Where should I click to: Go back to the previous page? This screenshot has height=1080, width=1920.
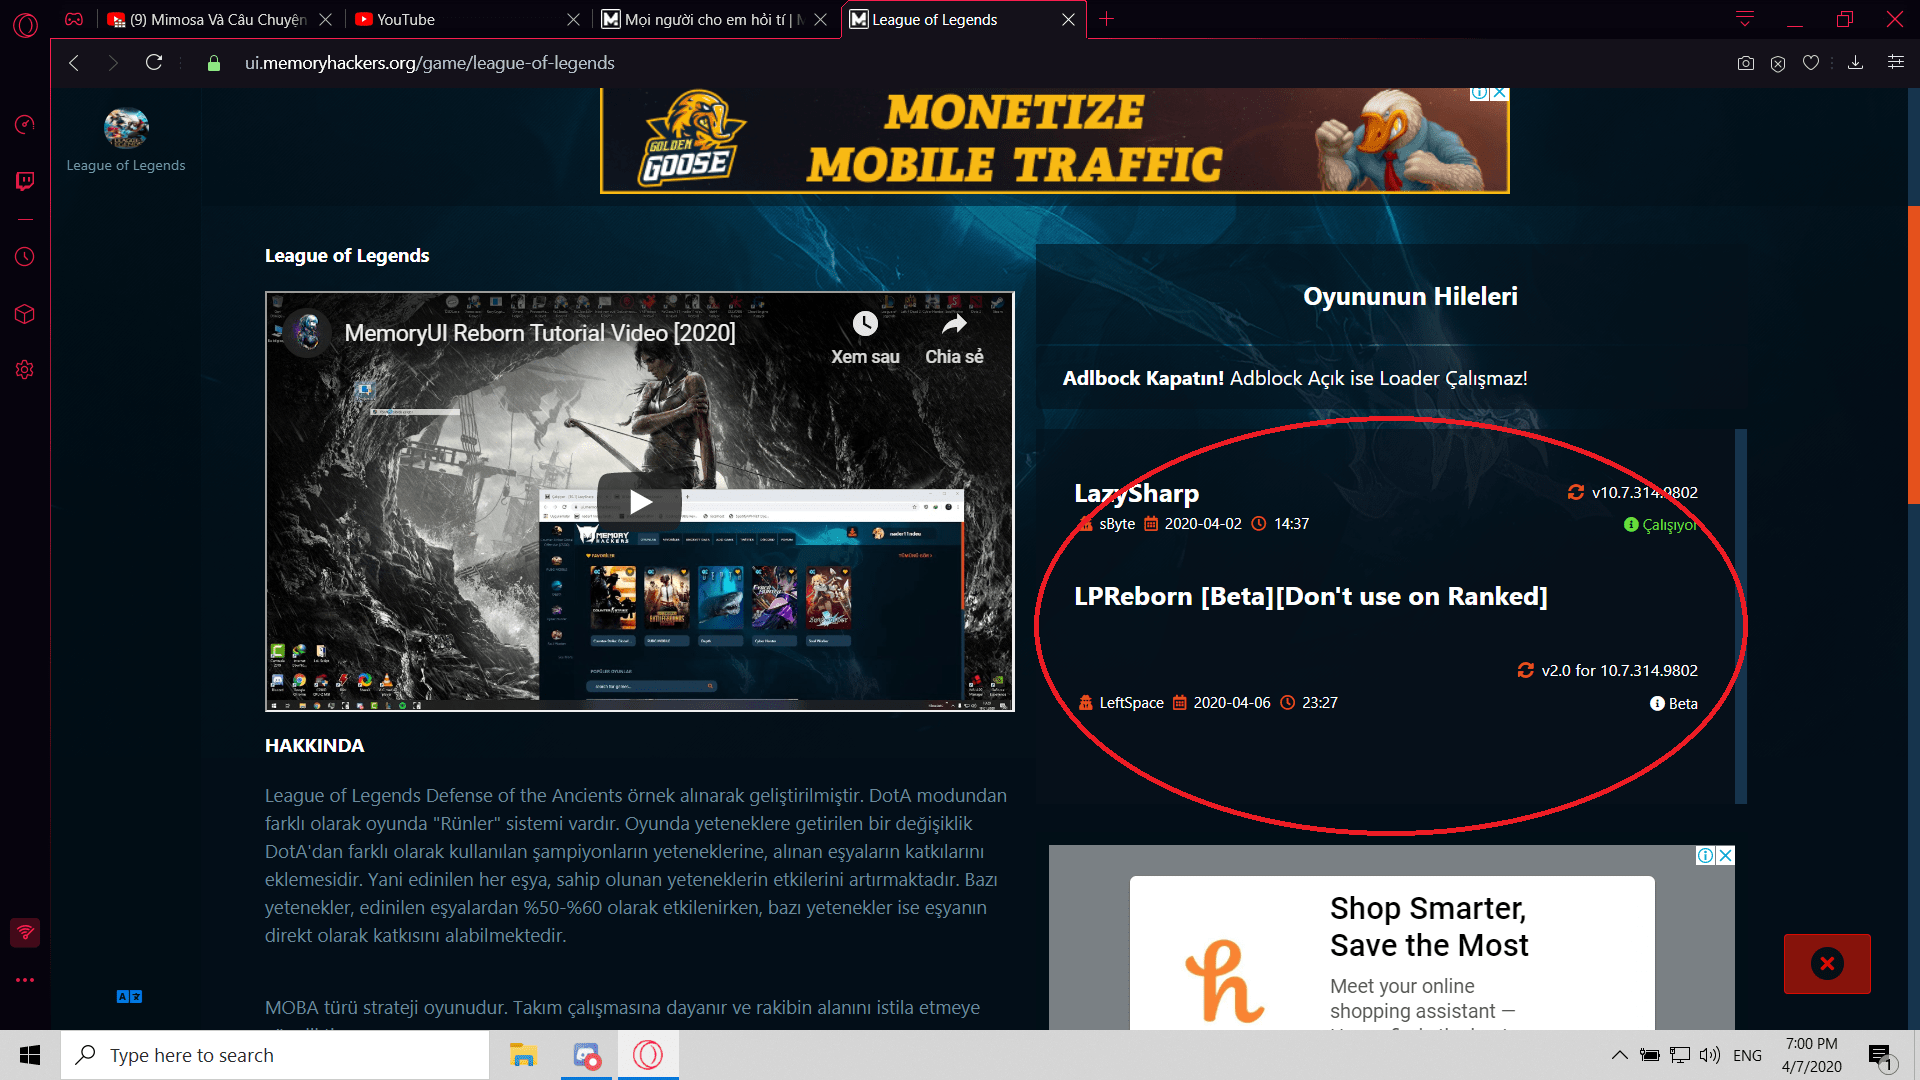(74, 63)
